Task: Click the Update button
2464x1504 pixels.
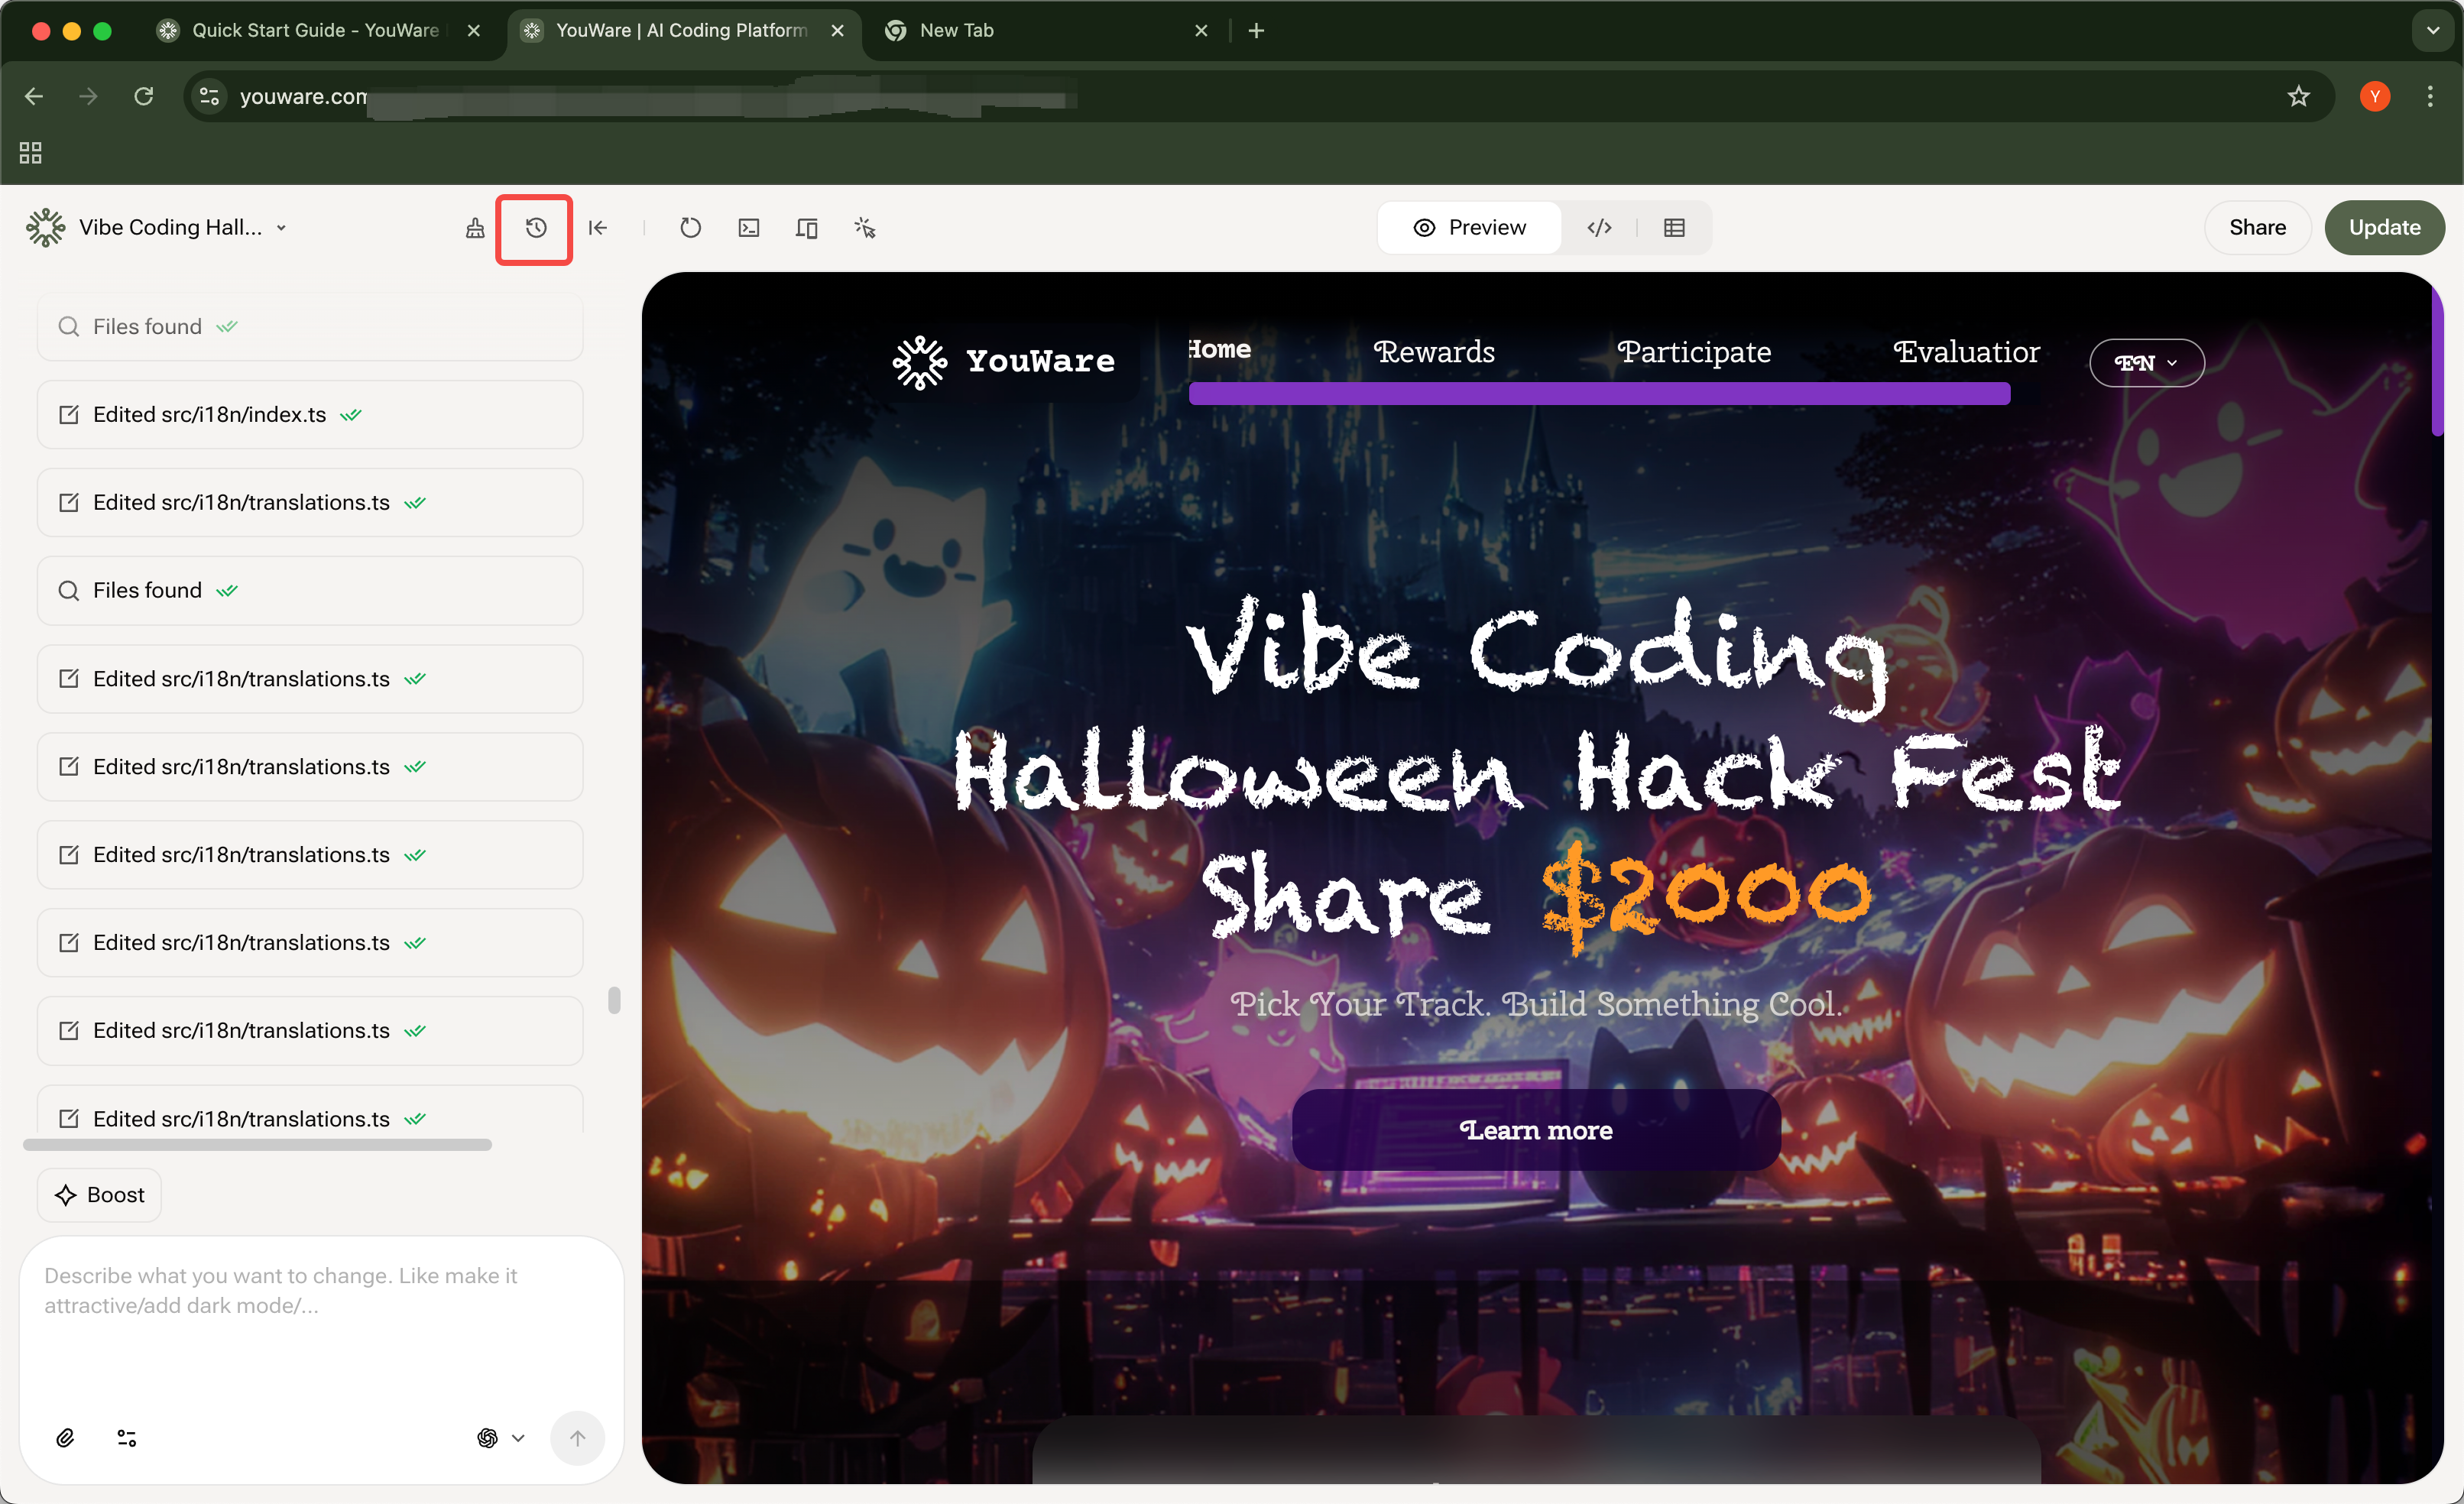Action: 2383,228
